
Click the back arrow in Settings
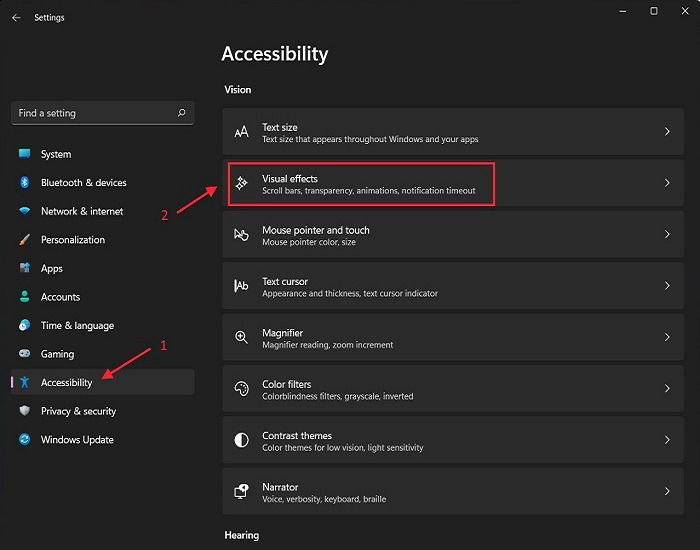[17, 17]
